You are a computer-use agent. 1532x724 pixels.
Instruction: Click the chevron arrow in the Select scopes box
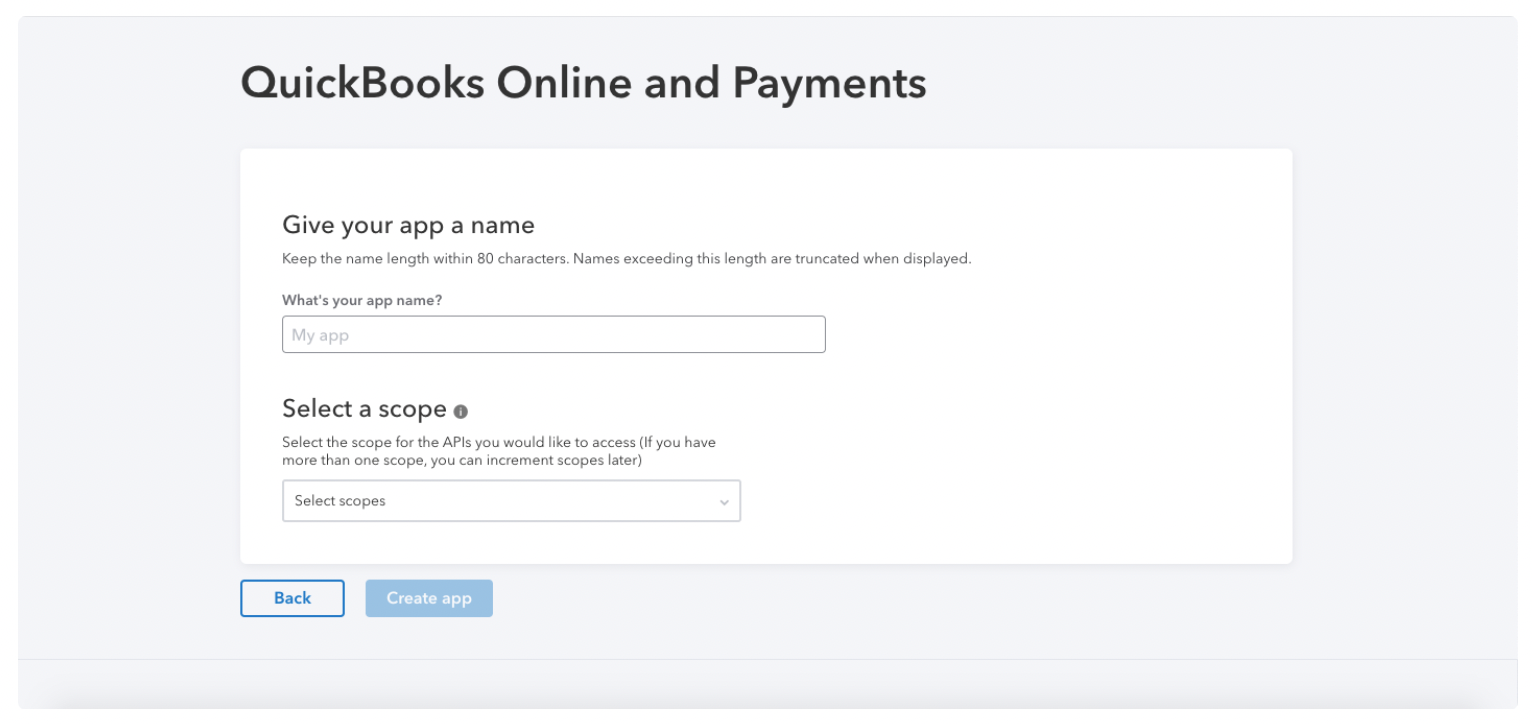pos(724,502)
